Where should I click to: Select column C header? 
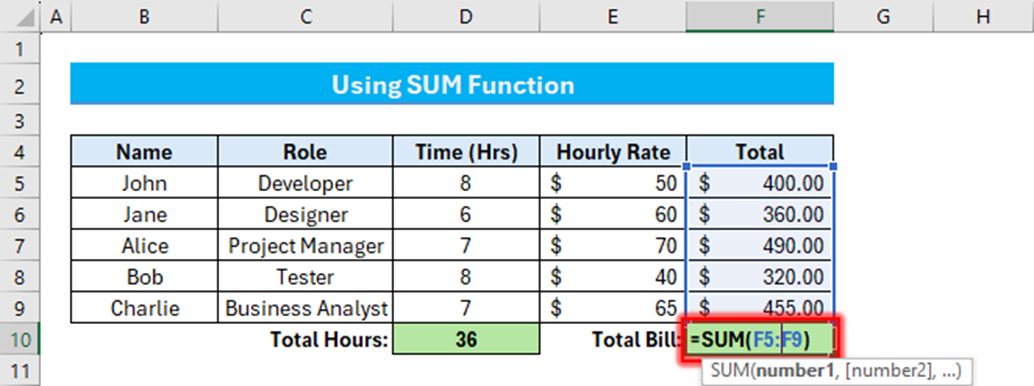305,17
